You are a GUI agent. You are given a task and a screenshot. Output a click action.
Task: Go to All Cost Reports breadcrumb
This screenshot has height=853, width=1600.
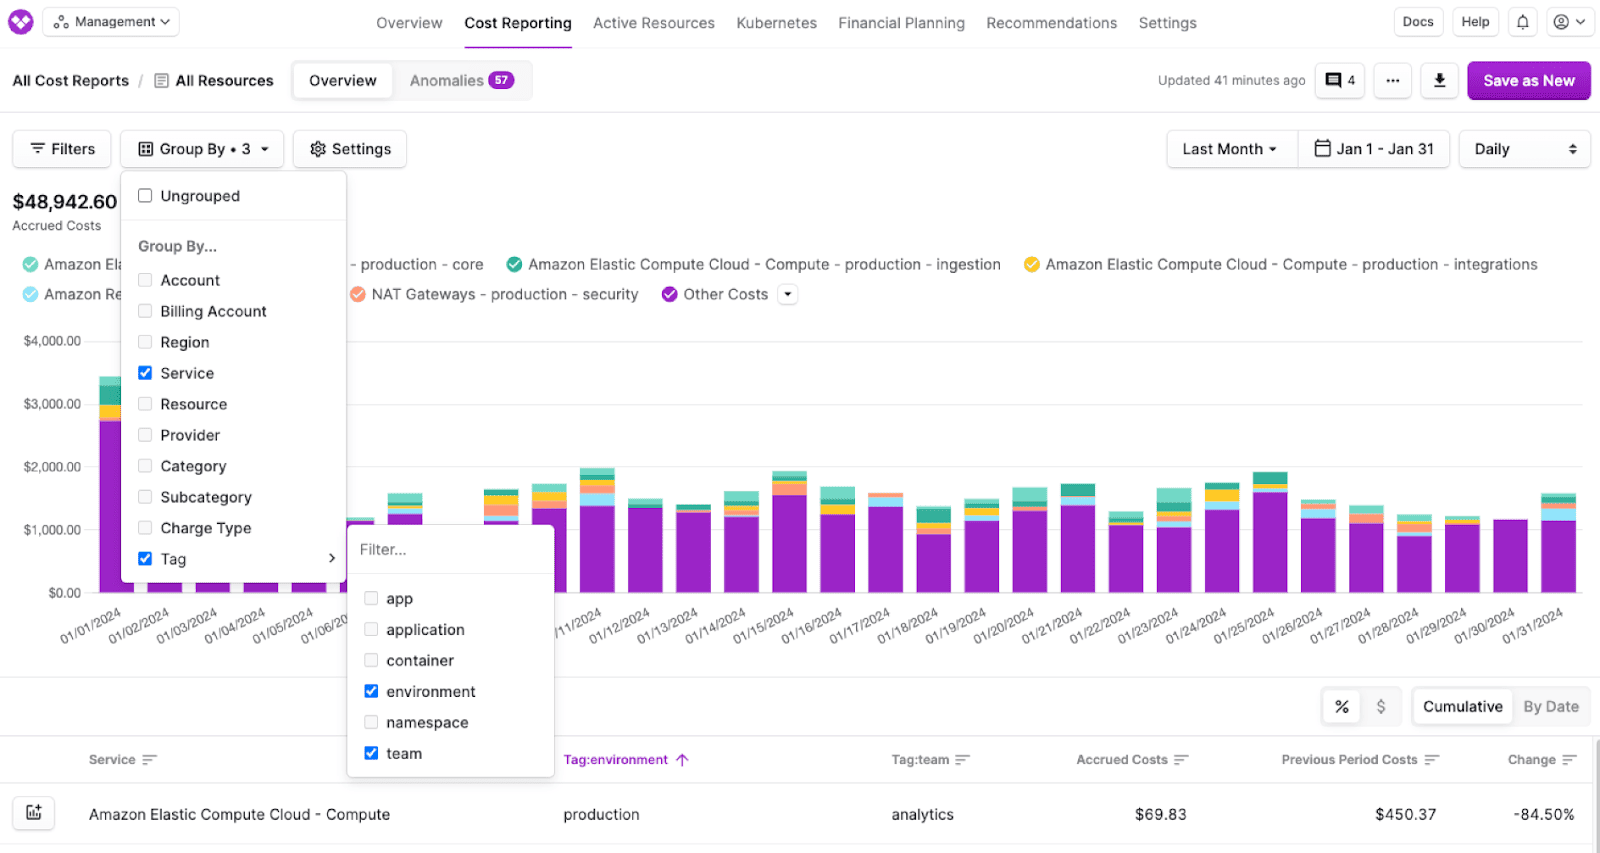pos(71,81)
